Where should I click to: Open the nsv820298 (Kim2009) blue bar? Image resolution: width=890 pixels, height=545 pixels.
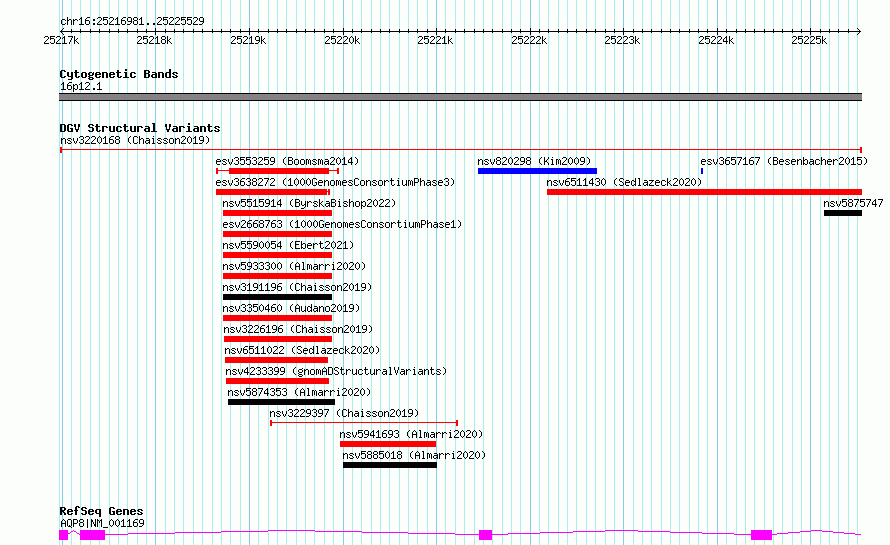click(x=537, y=171)
